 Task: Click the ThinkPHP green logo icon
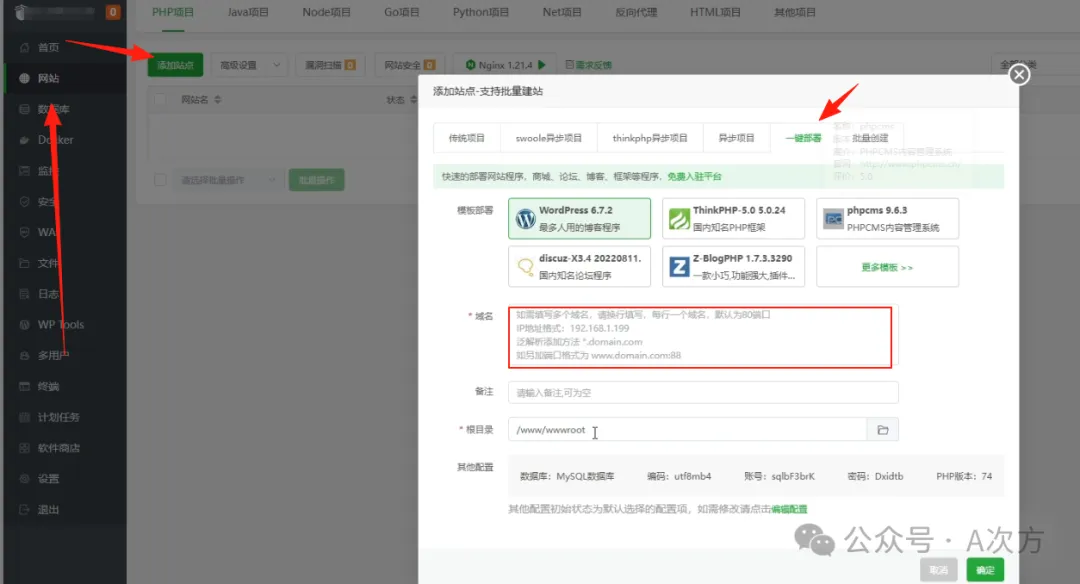click(x=679, y=218)
